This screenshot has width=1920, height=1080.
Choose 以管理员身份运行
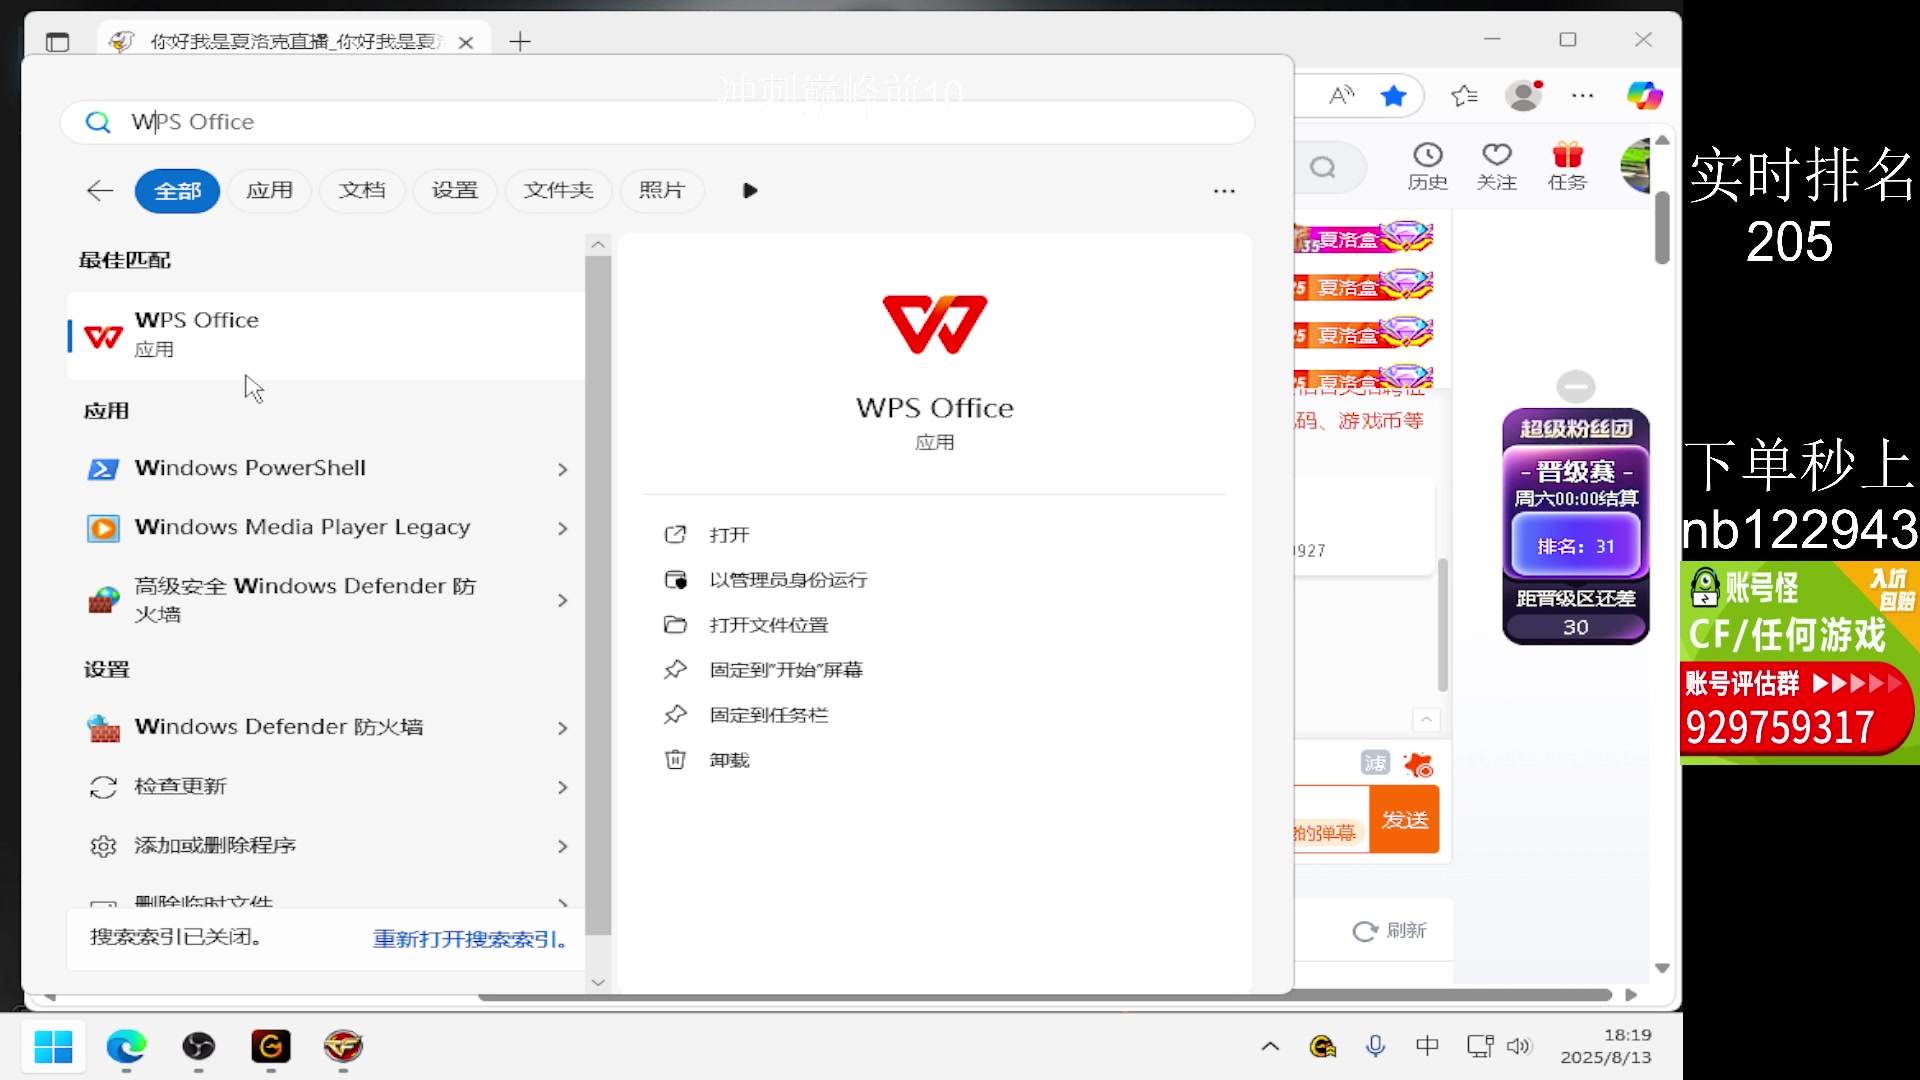coord(788,580)
